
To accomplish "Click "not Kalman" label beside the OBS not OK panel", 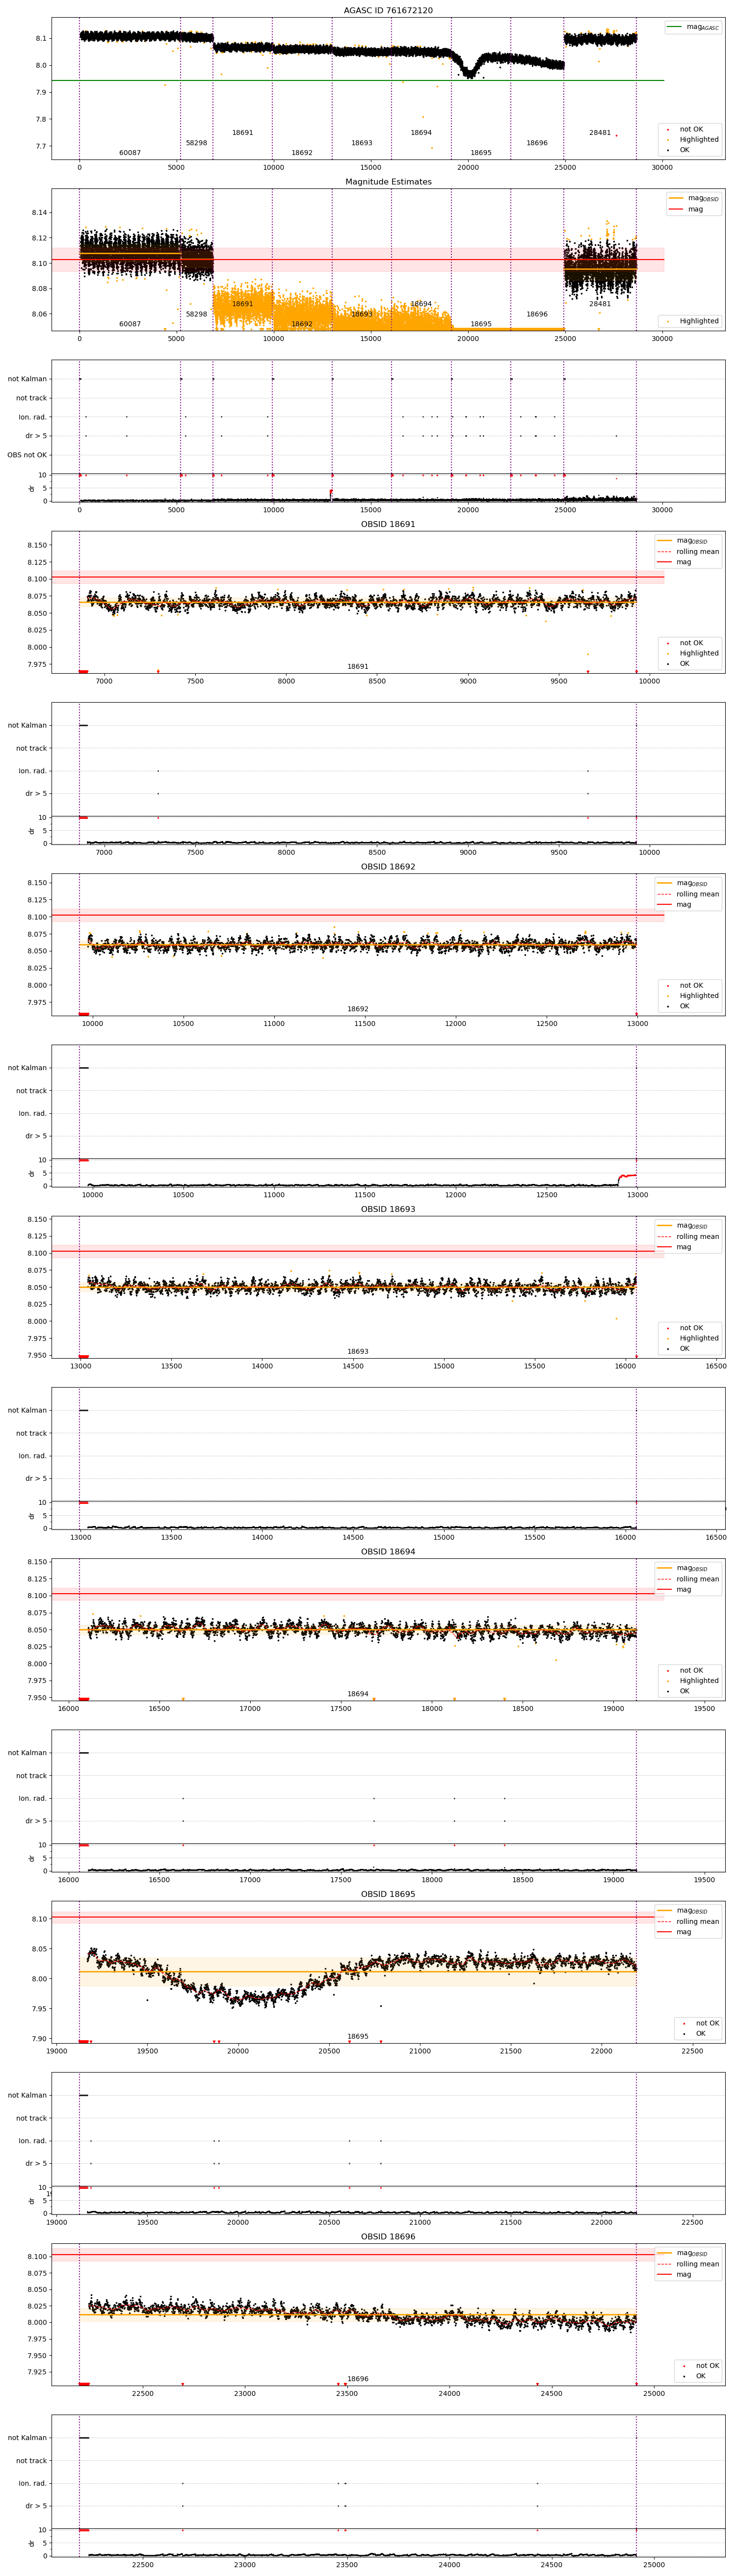I will tap(27, 379).
